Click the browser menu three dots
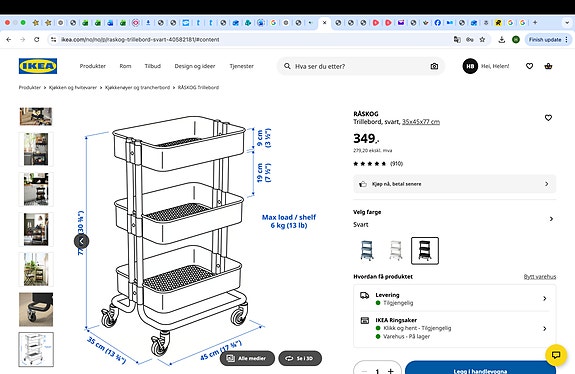Image resolution: width=575 pixels, height=374 pixels. click(x=567, y=39)
